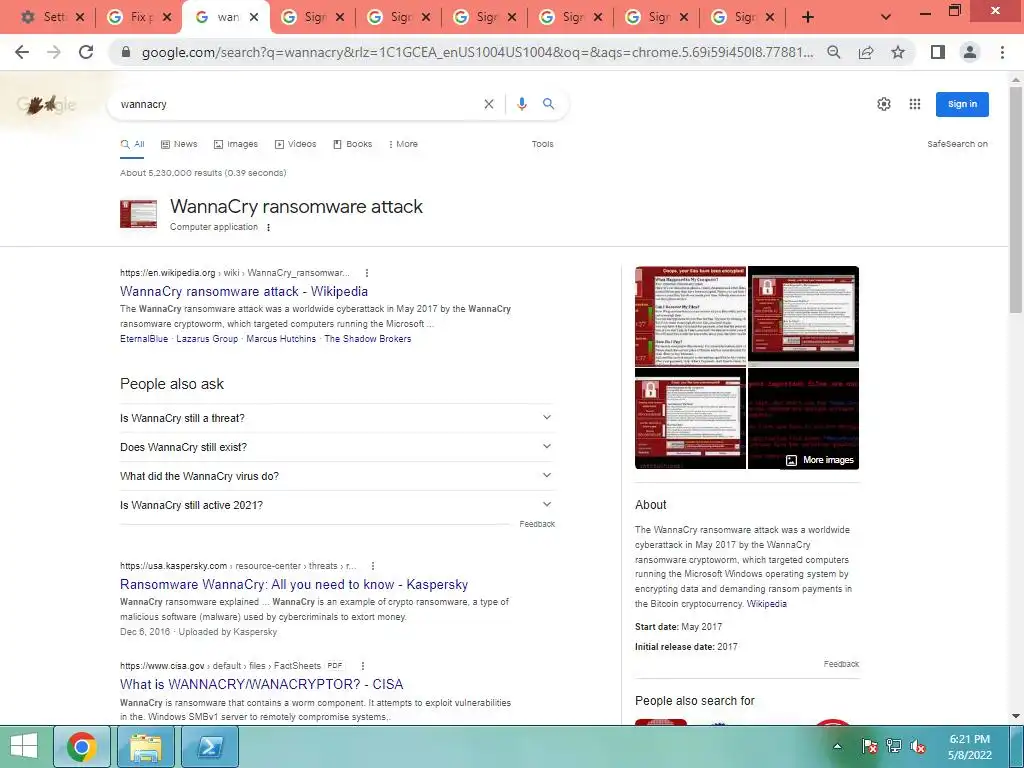The width and height of the screenshot is (1024, 768).
Task: Open the Chrome side panel icon
Action: coord(938,52)
